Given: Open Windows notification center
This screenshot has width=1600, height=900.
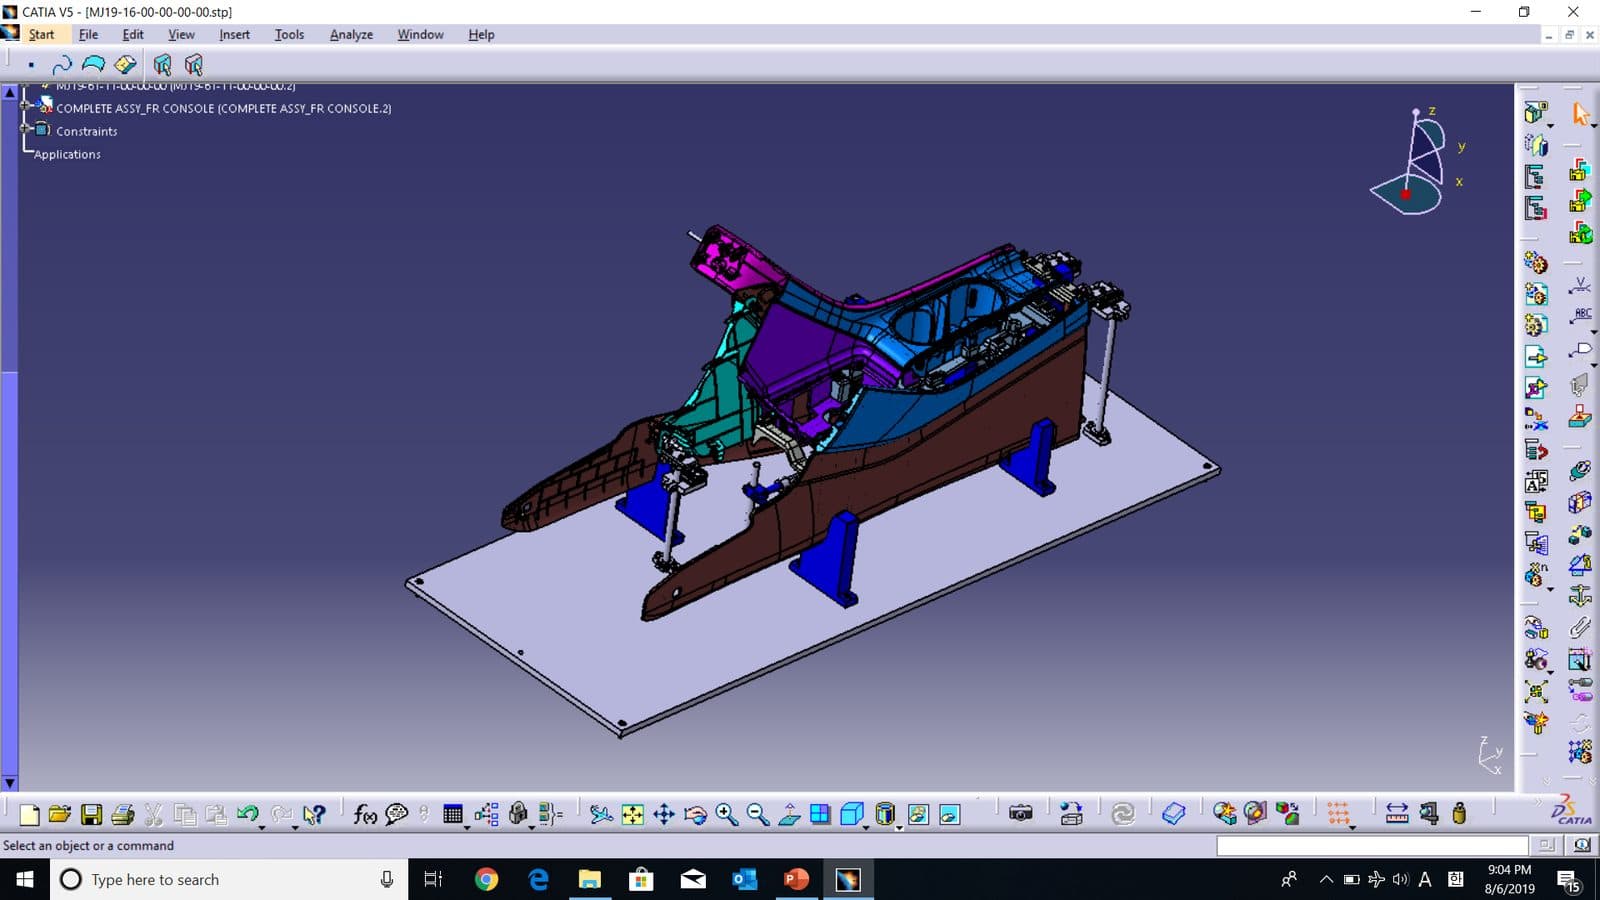Looking at the screenshot, I should click(x=1568, y=880).
